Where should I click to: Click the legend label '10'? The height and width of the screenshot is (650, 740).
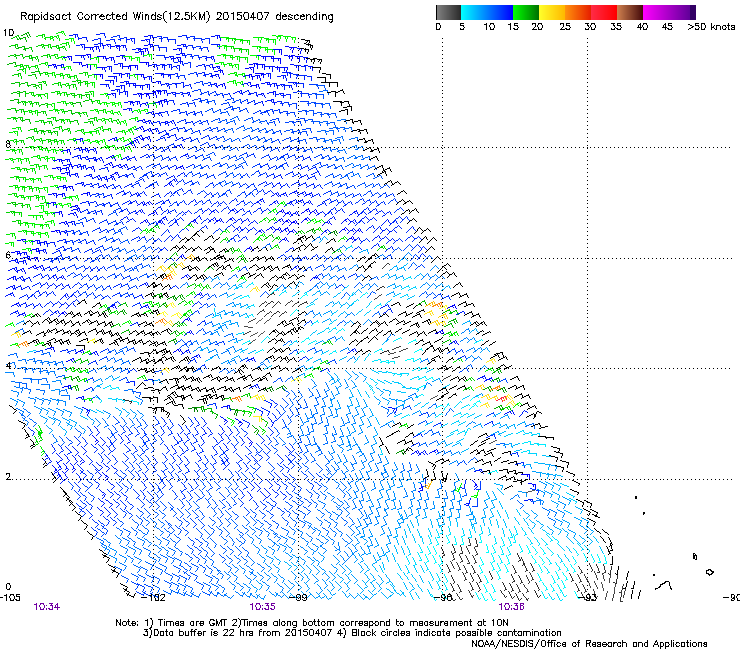click(x=489, y=27)
